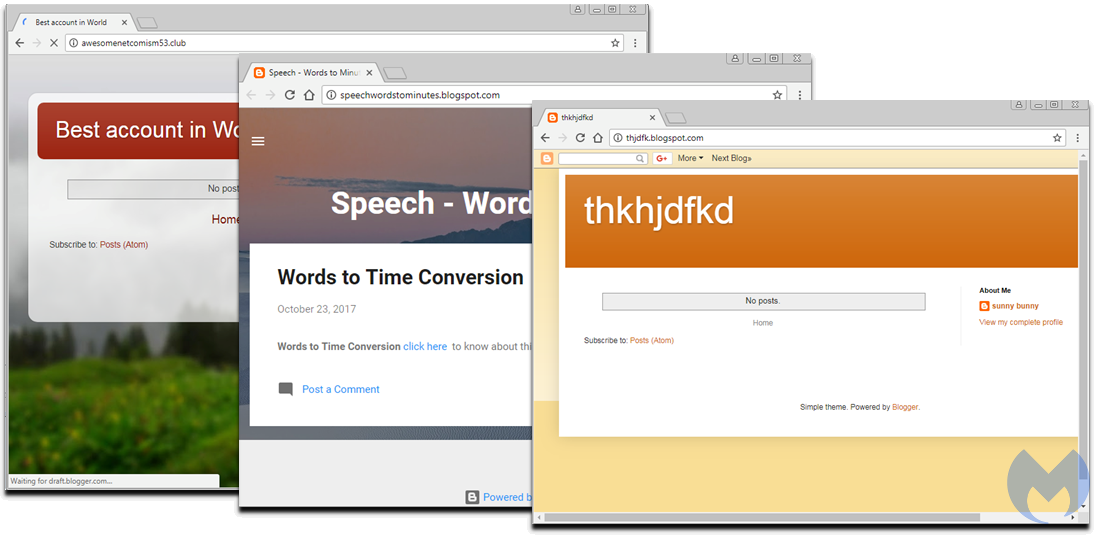
Task: Open the Chrome menu in the thkhjdfkd window
Action: [1077, 138]
